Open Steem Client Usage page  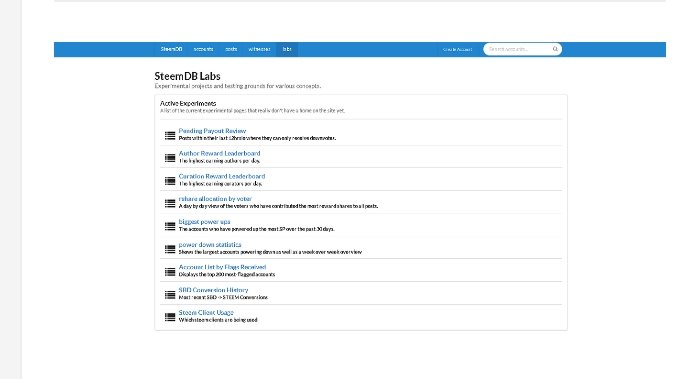pos(206,312)
